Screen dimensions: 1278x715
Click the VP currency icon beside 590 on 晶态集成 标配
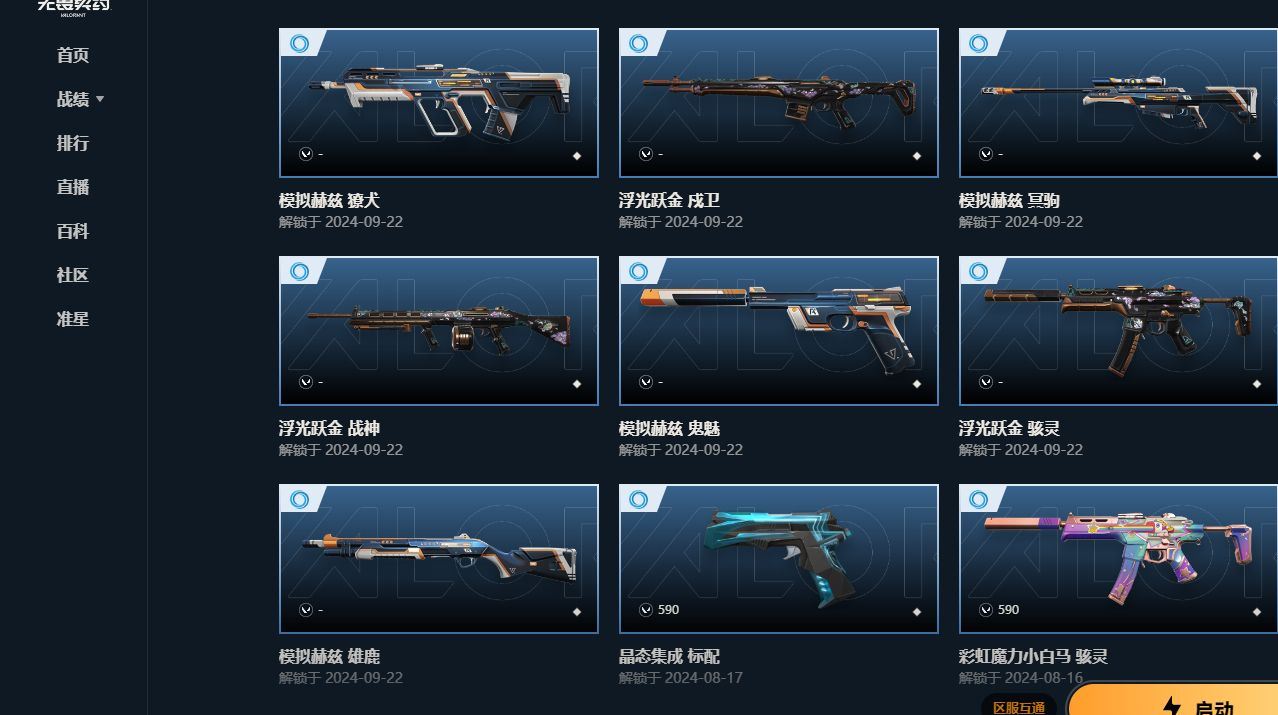[646, 610]
